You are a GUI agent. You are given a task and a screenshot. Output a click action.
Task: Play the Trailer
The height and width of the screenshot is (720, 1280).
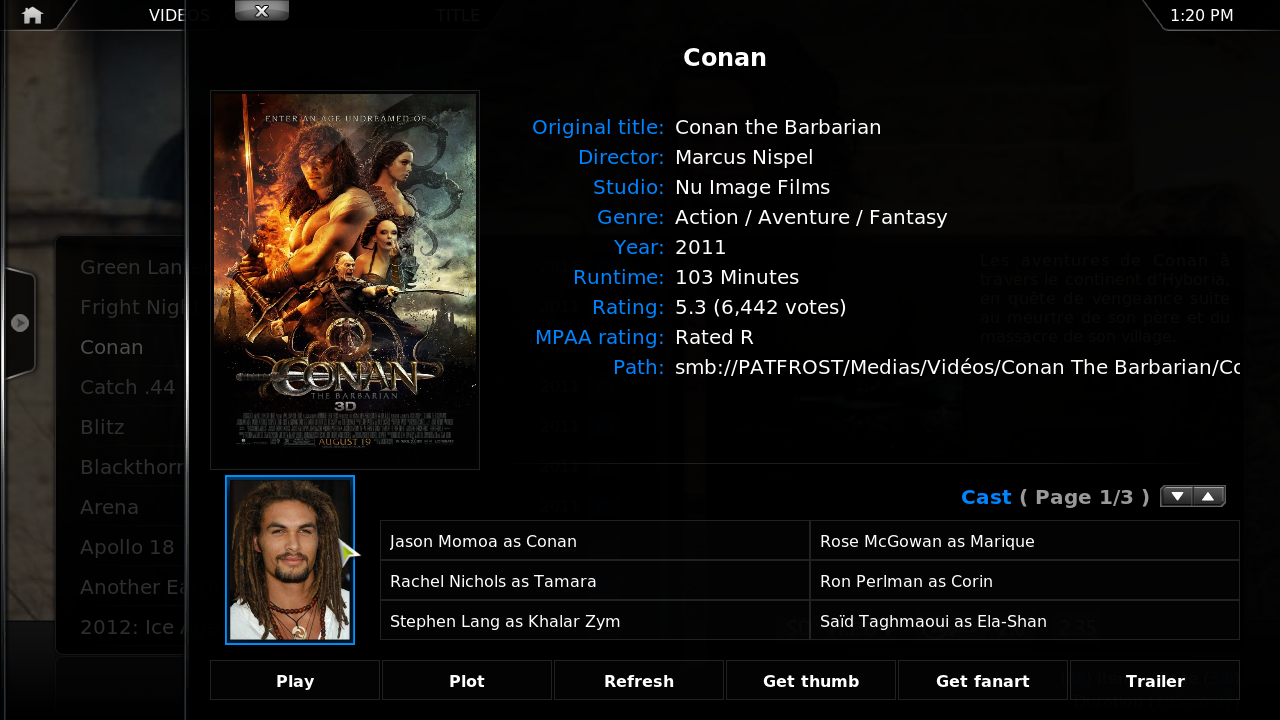[1155, 680]
